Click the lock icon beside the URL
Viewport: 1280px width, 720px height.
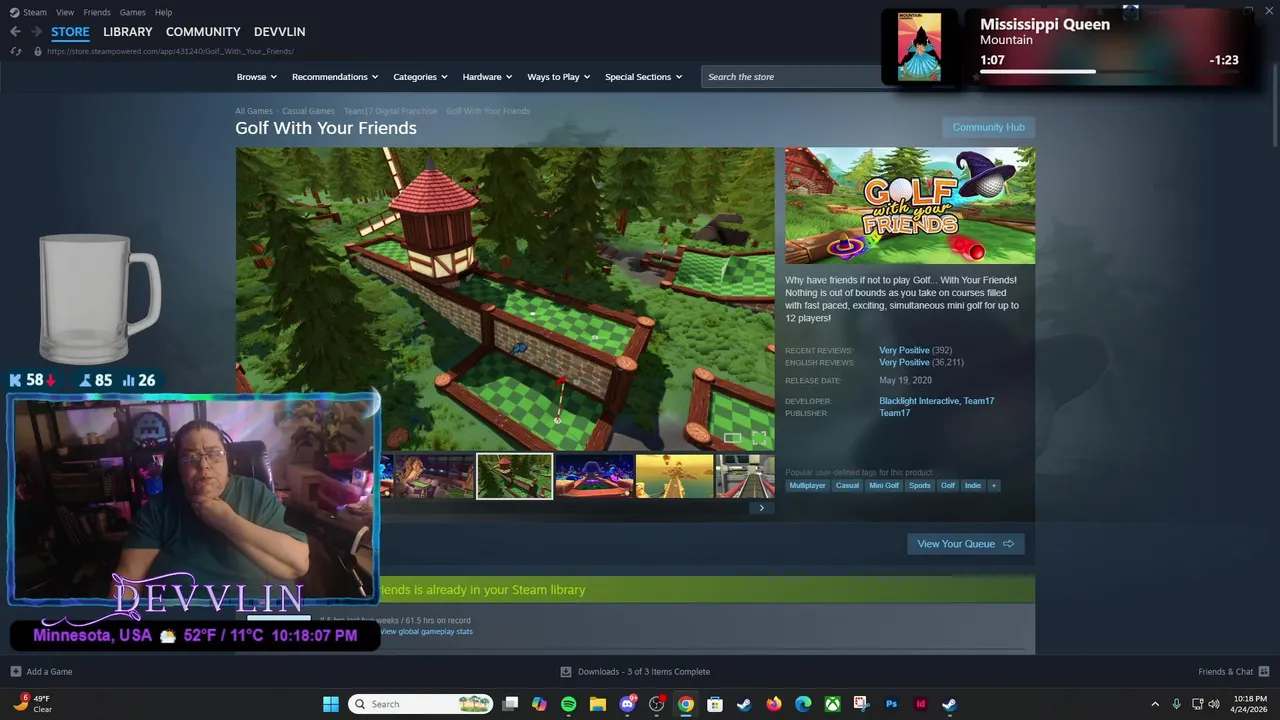(x=38, y=51)
